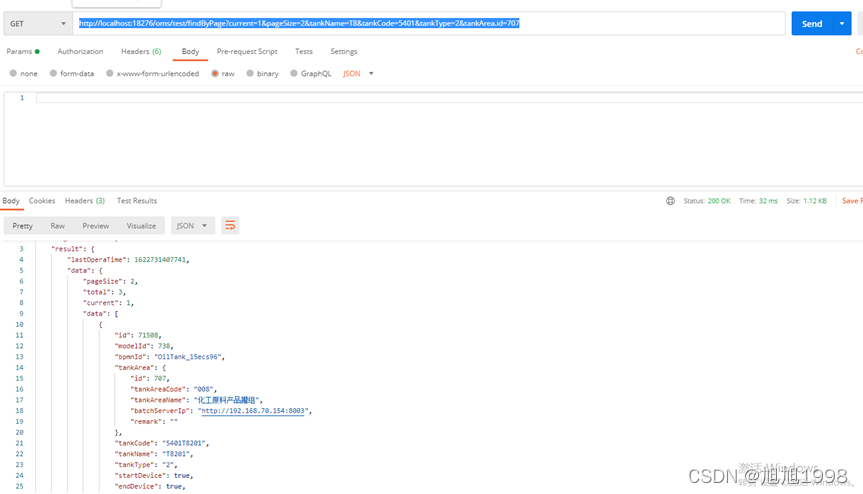Viewport: 863px width, 494px height.
Task: Click the "startDevice": true line
Action: pyautogui.click(x=154, y=476)
